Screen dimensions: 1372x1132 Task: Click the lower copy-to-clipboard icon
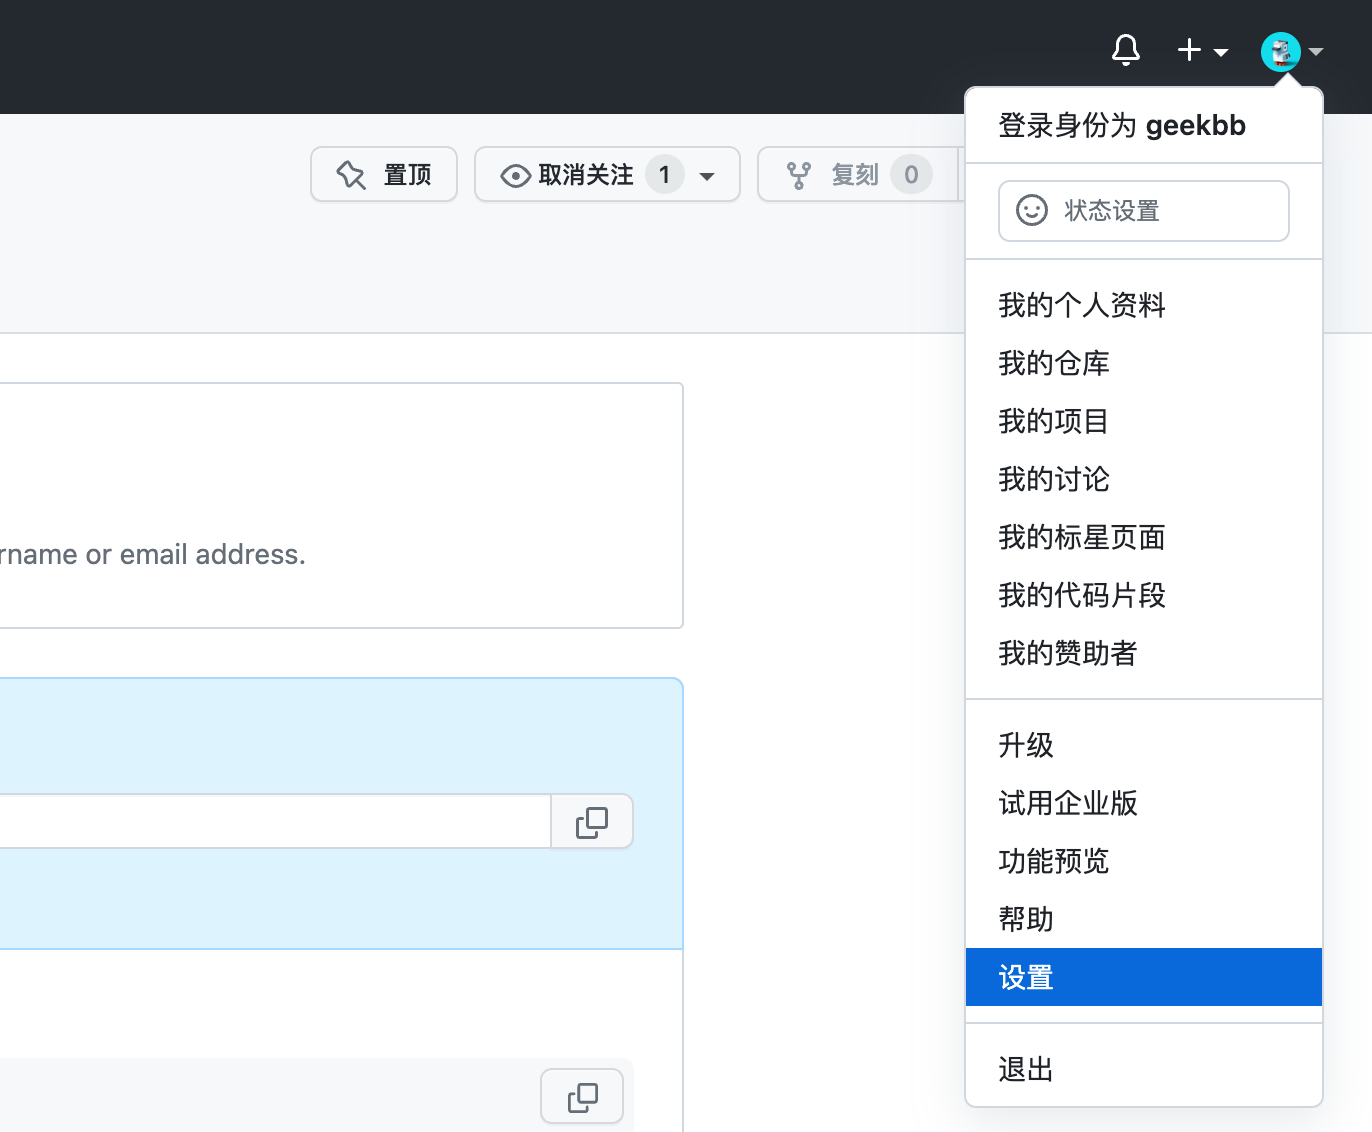[x=581, y=1096]
